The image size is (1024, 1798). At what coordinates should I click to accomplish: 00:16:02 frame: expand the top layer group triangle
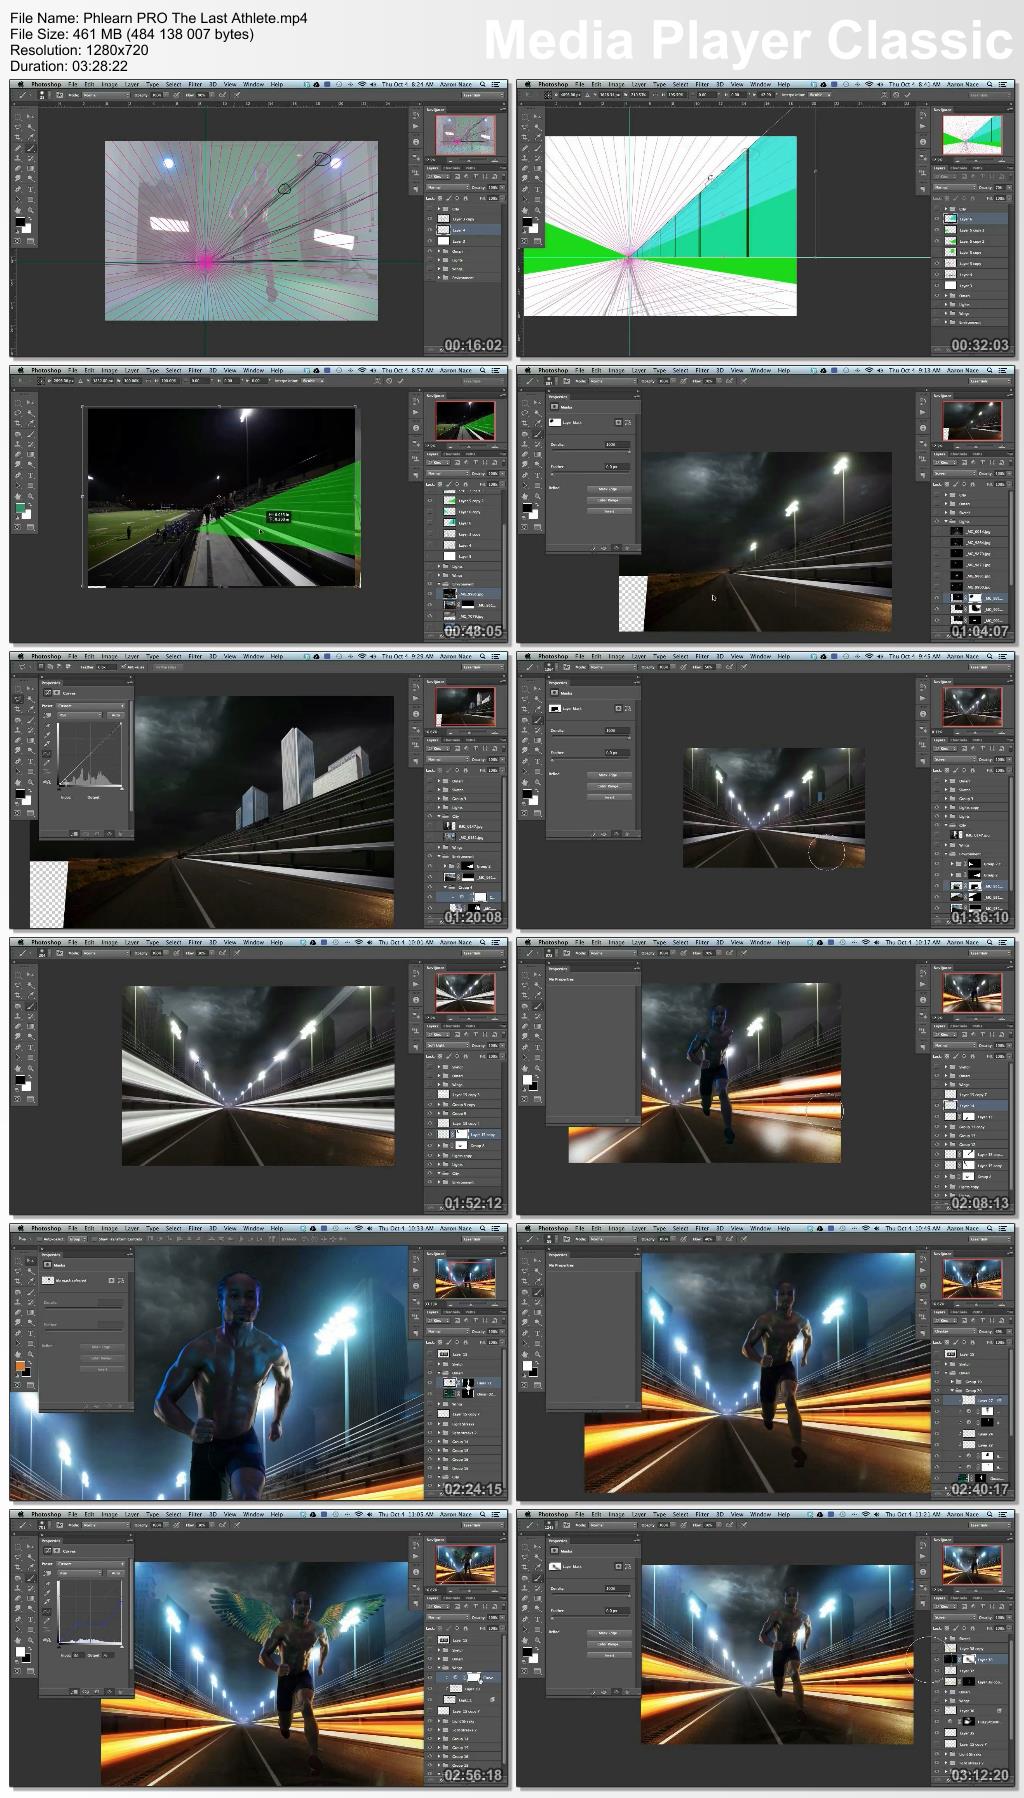point(439,209)
